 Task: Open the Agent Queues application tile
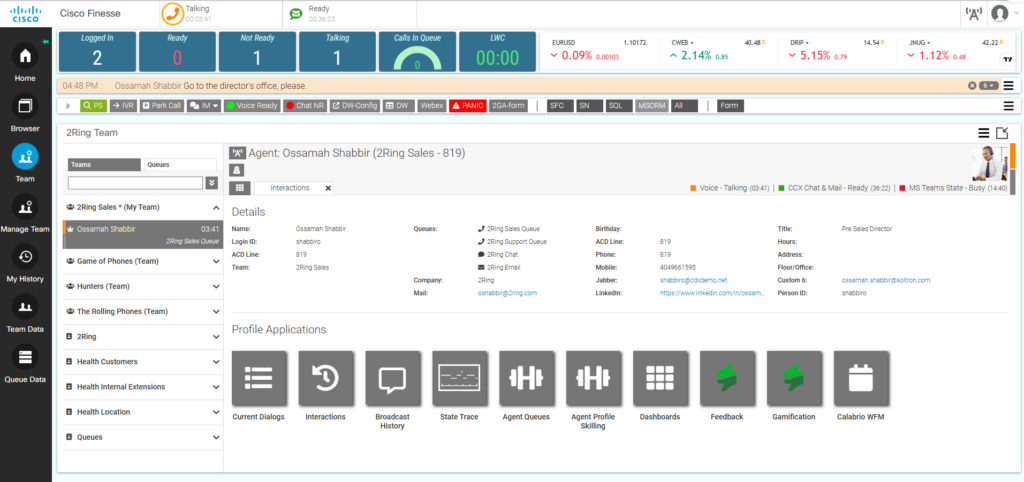click(526, 378)
